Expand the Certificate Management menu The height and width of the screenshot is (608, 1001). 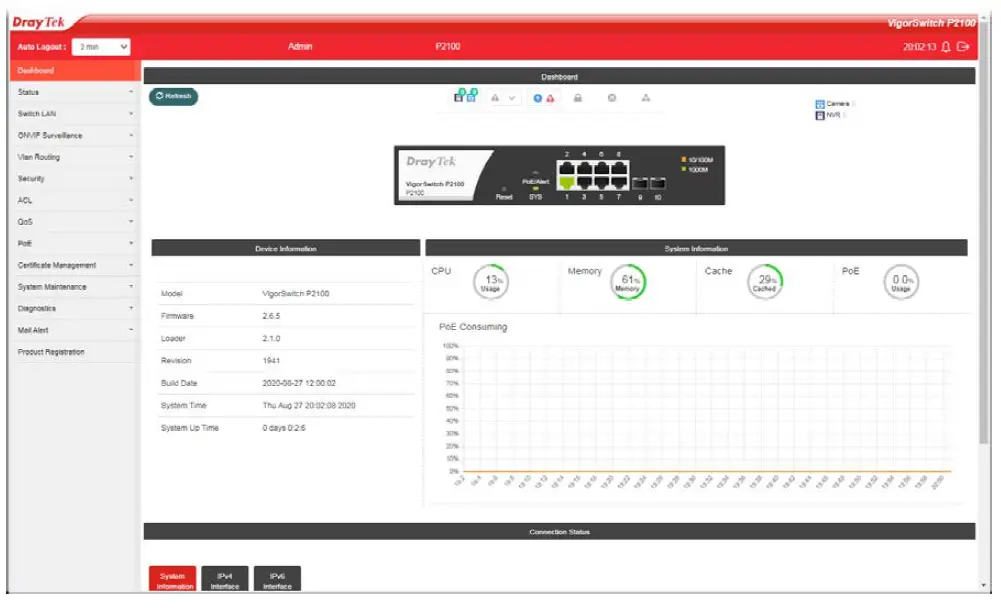(75, 266)
